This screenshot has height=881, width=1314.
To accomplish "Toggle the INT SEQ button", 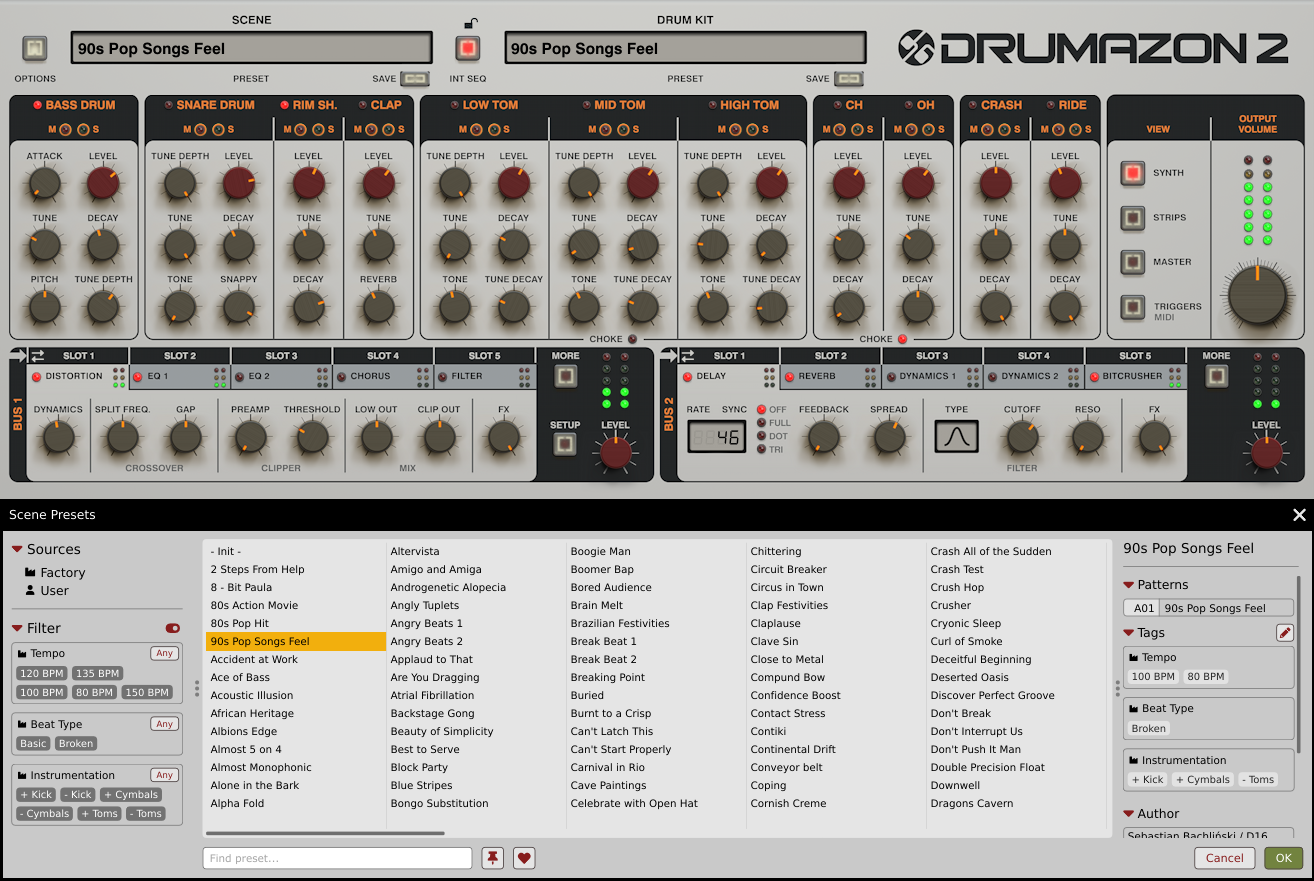I will pos(467,47).
